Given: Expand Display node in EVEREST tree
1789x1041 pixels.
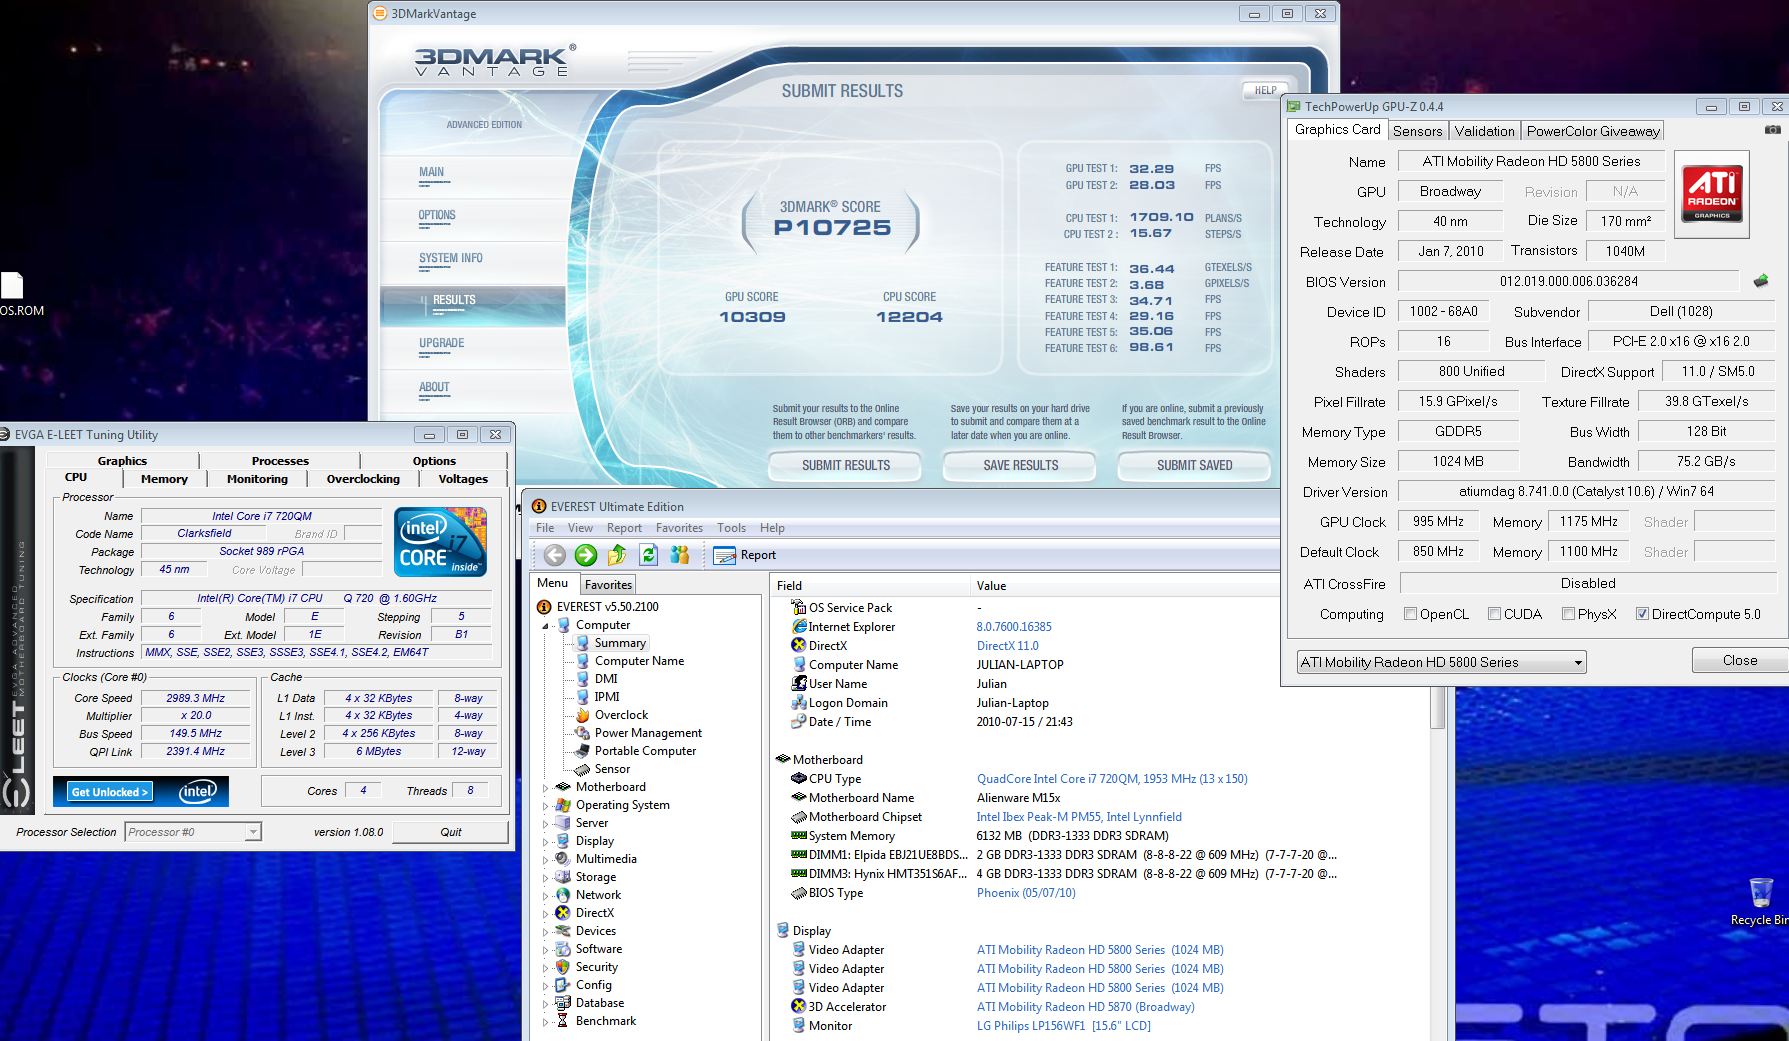Looking at the screenshot, I should (x=546, y=842).
